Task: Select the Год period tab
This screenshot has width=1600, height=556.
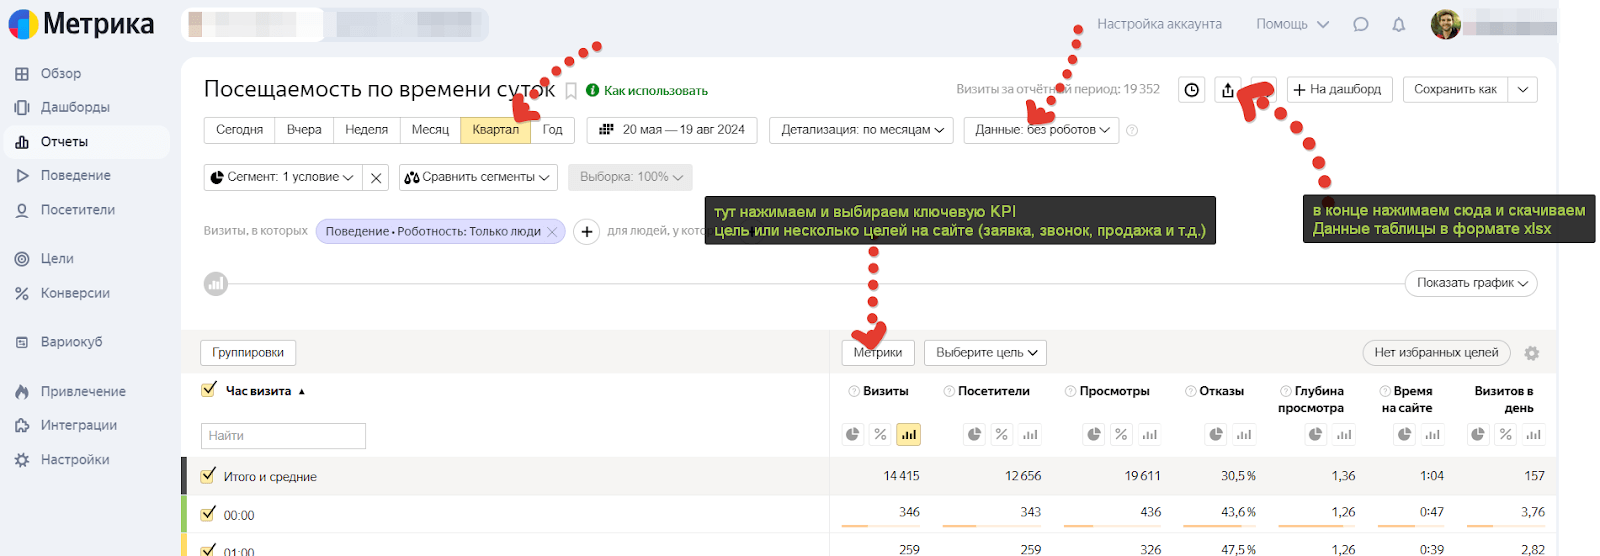Action: pyautogui.click(x=552, y=130)
